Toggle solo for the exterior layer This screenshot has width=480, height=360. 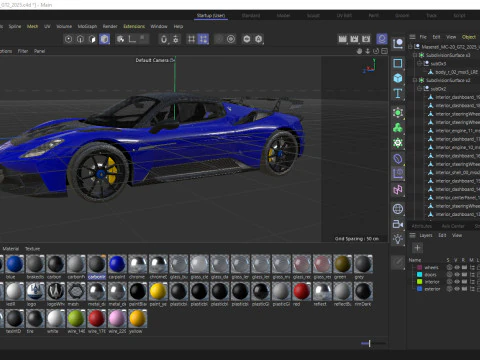point(449,289)
